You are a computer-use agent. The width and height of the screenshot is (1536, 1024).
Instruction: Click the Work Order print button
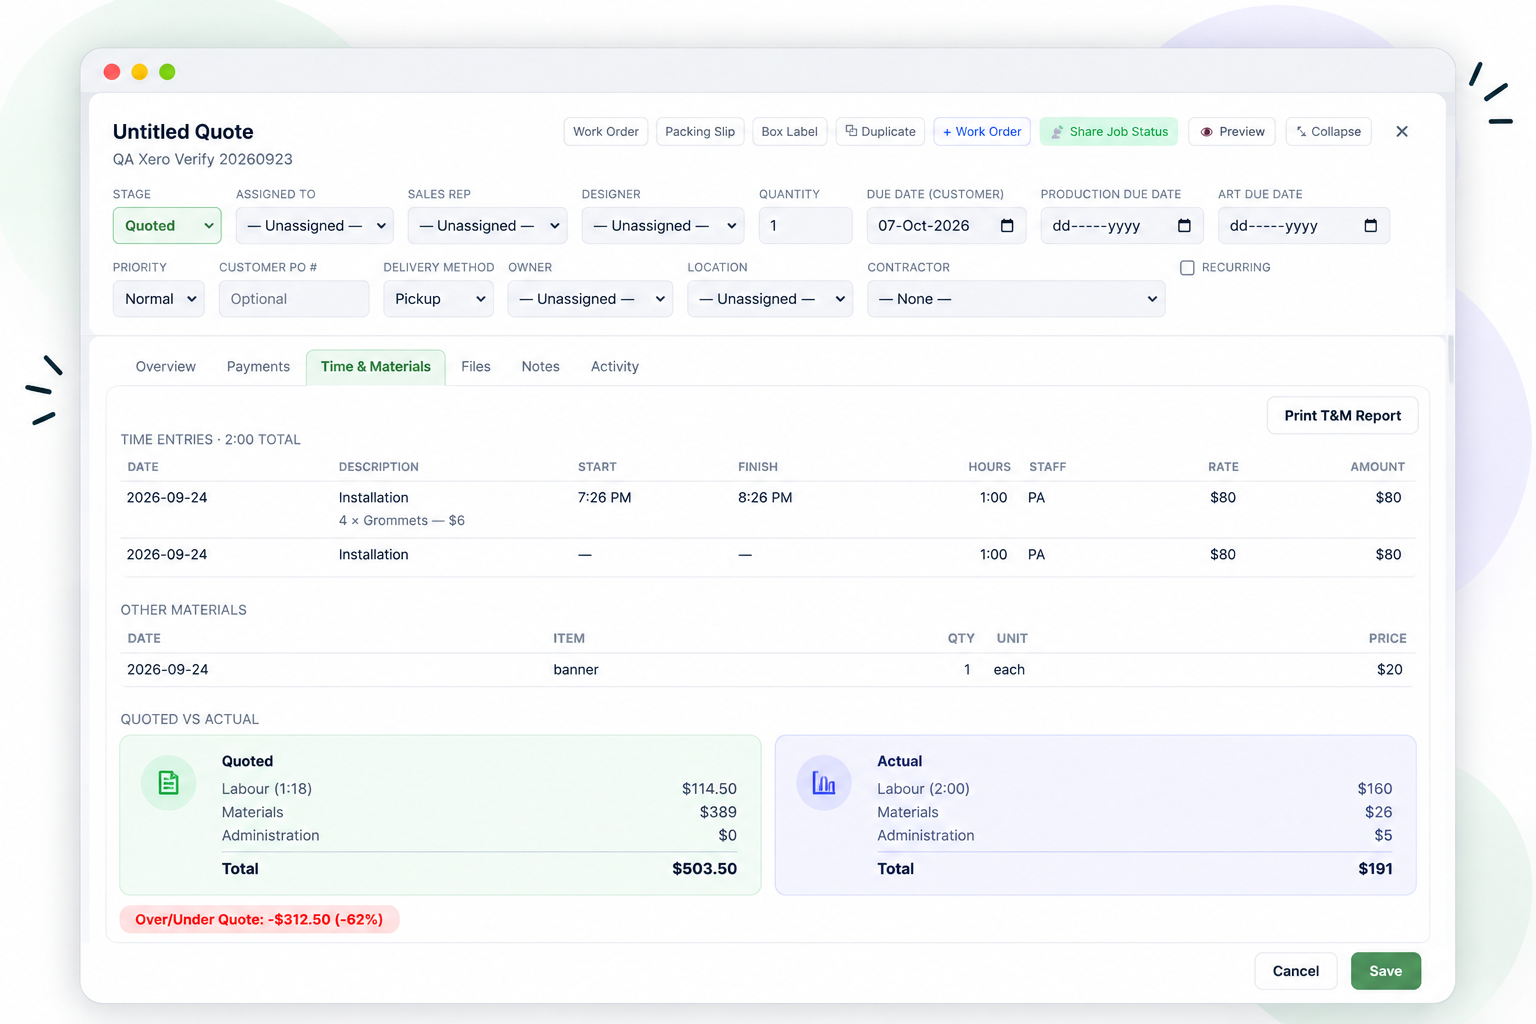606,132
